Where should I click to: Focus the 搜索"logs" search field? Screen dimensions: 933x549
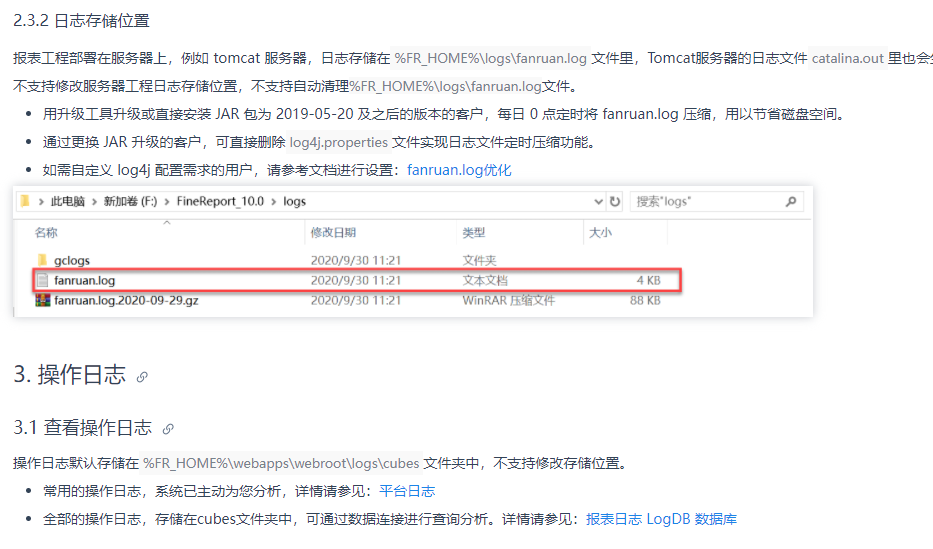pyautogui.click(x=716, y=202)
